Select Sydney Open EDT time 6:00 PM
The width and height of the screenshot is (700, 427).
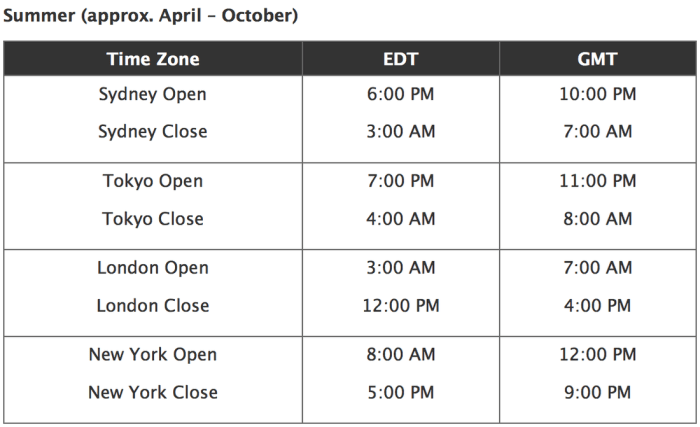click(400, 94)
